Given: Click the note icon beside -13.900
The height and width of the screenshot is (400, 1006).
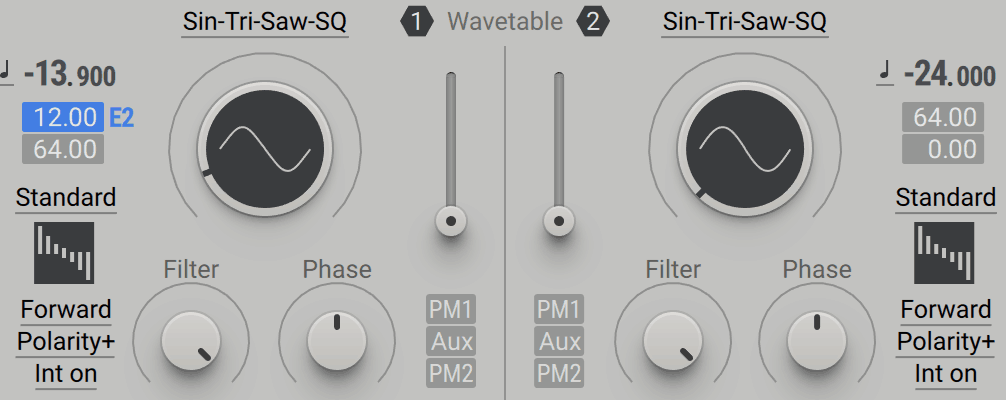Looking at the screenshot, I should pos(7,73).
